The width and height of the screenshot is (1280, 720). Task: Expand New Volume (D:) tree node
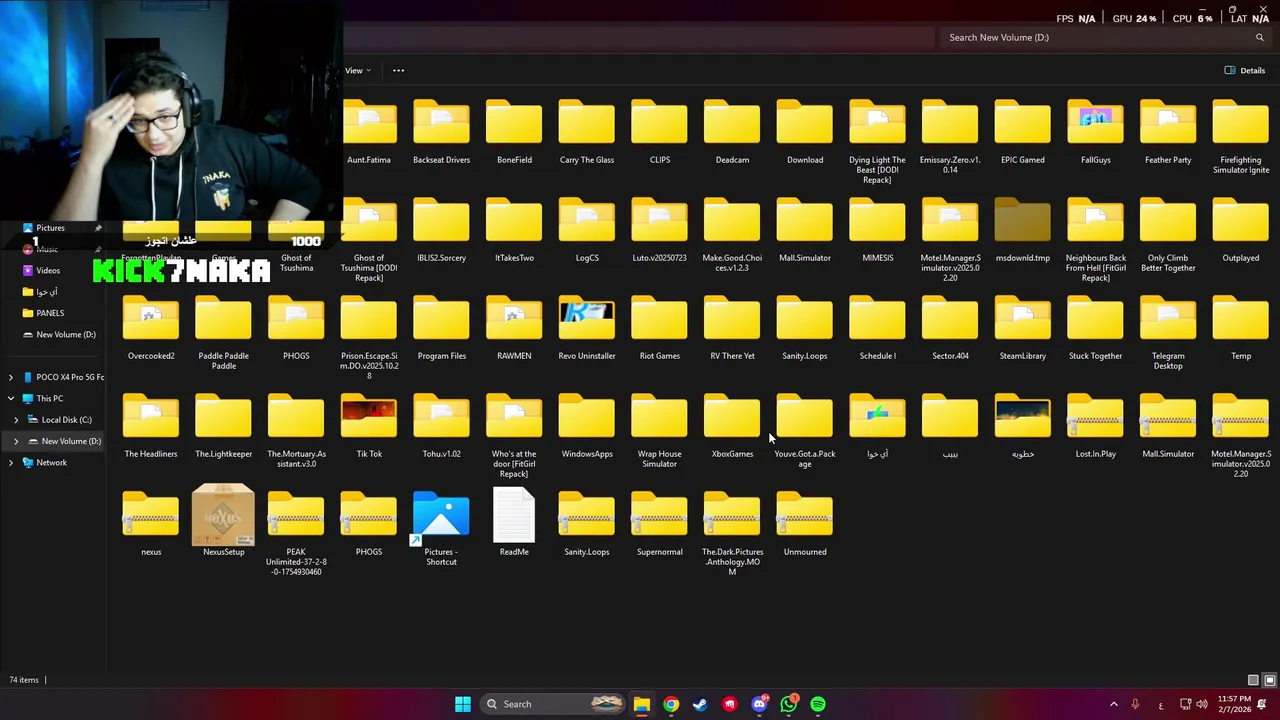(x=16, y=441)
